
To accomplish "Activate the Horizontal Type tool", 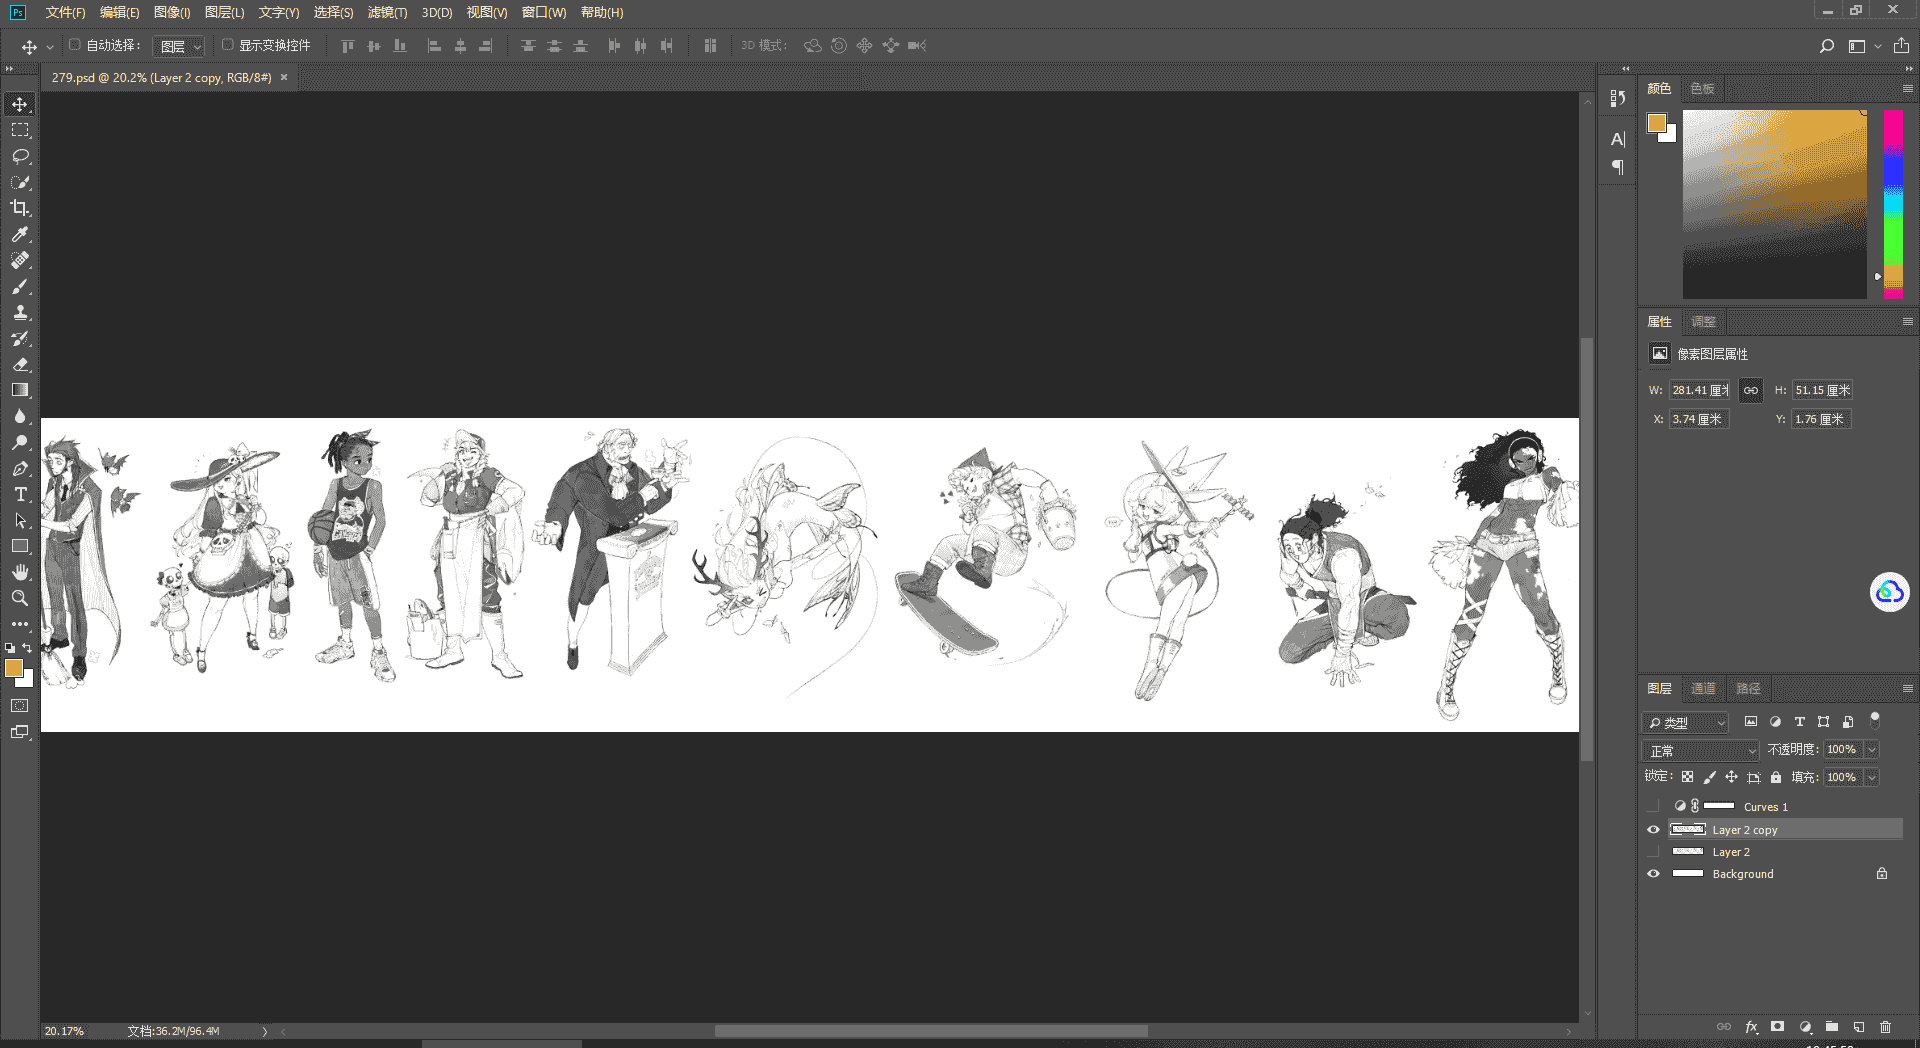I will (x=20, y=495).
